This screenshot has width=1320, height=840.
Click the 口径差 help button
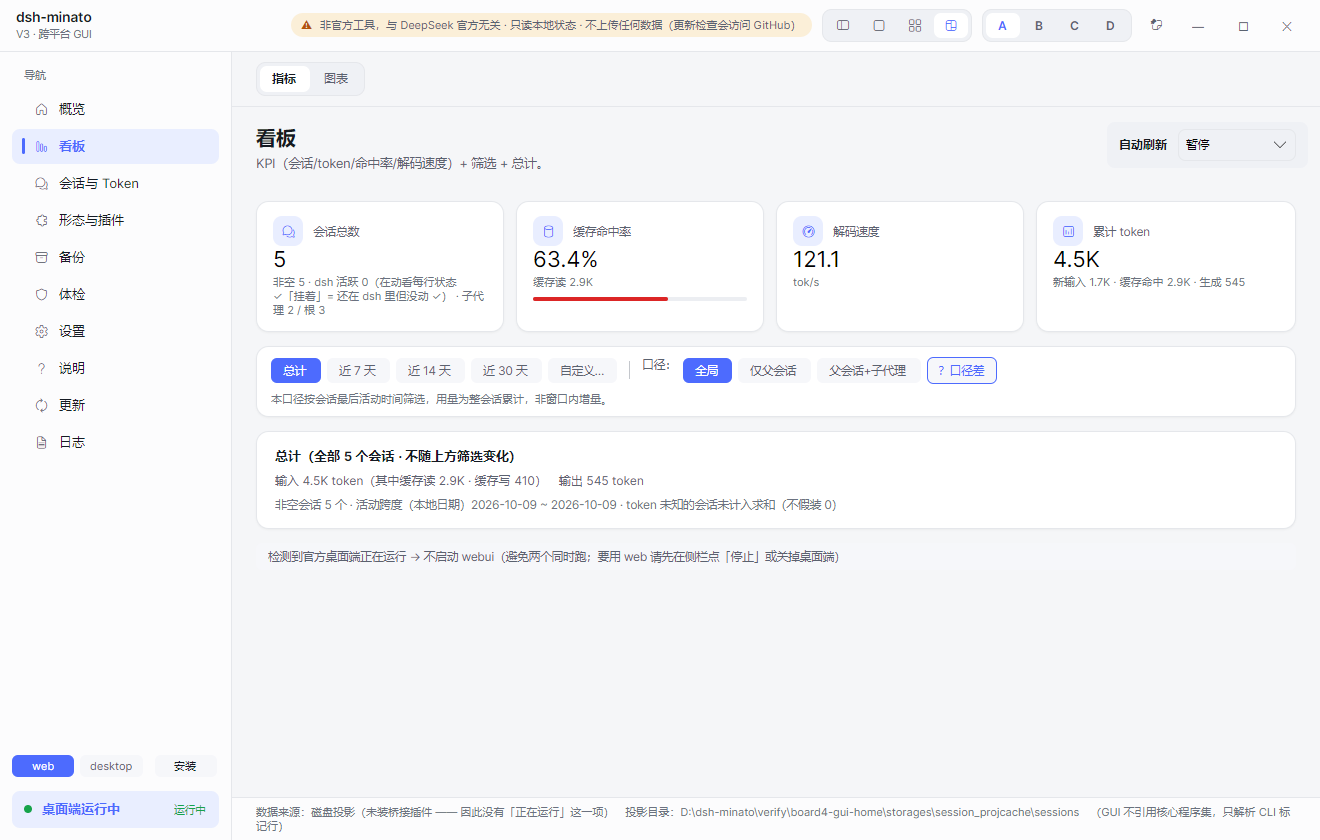pos(962,371)
